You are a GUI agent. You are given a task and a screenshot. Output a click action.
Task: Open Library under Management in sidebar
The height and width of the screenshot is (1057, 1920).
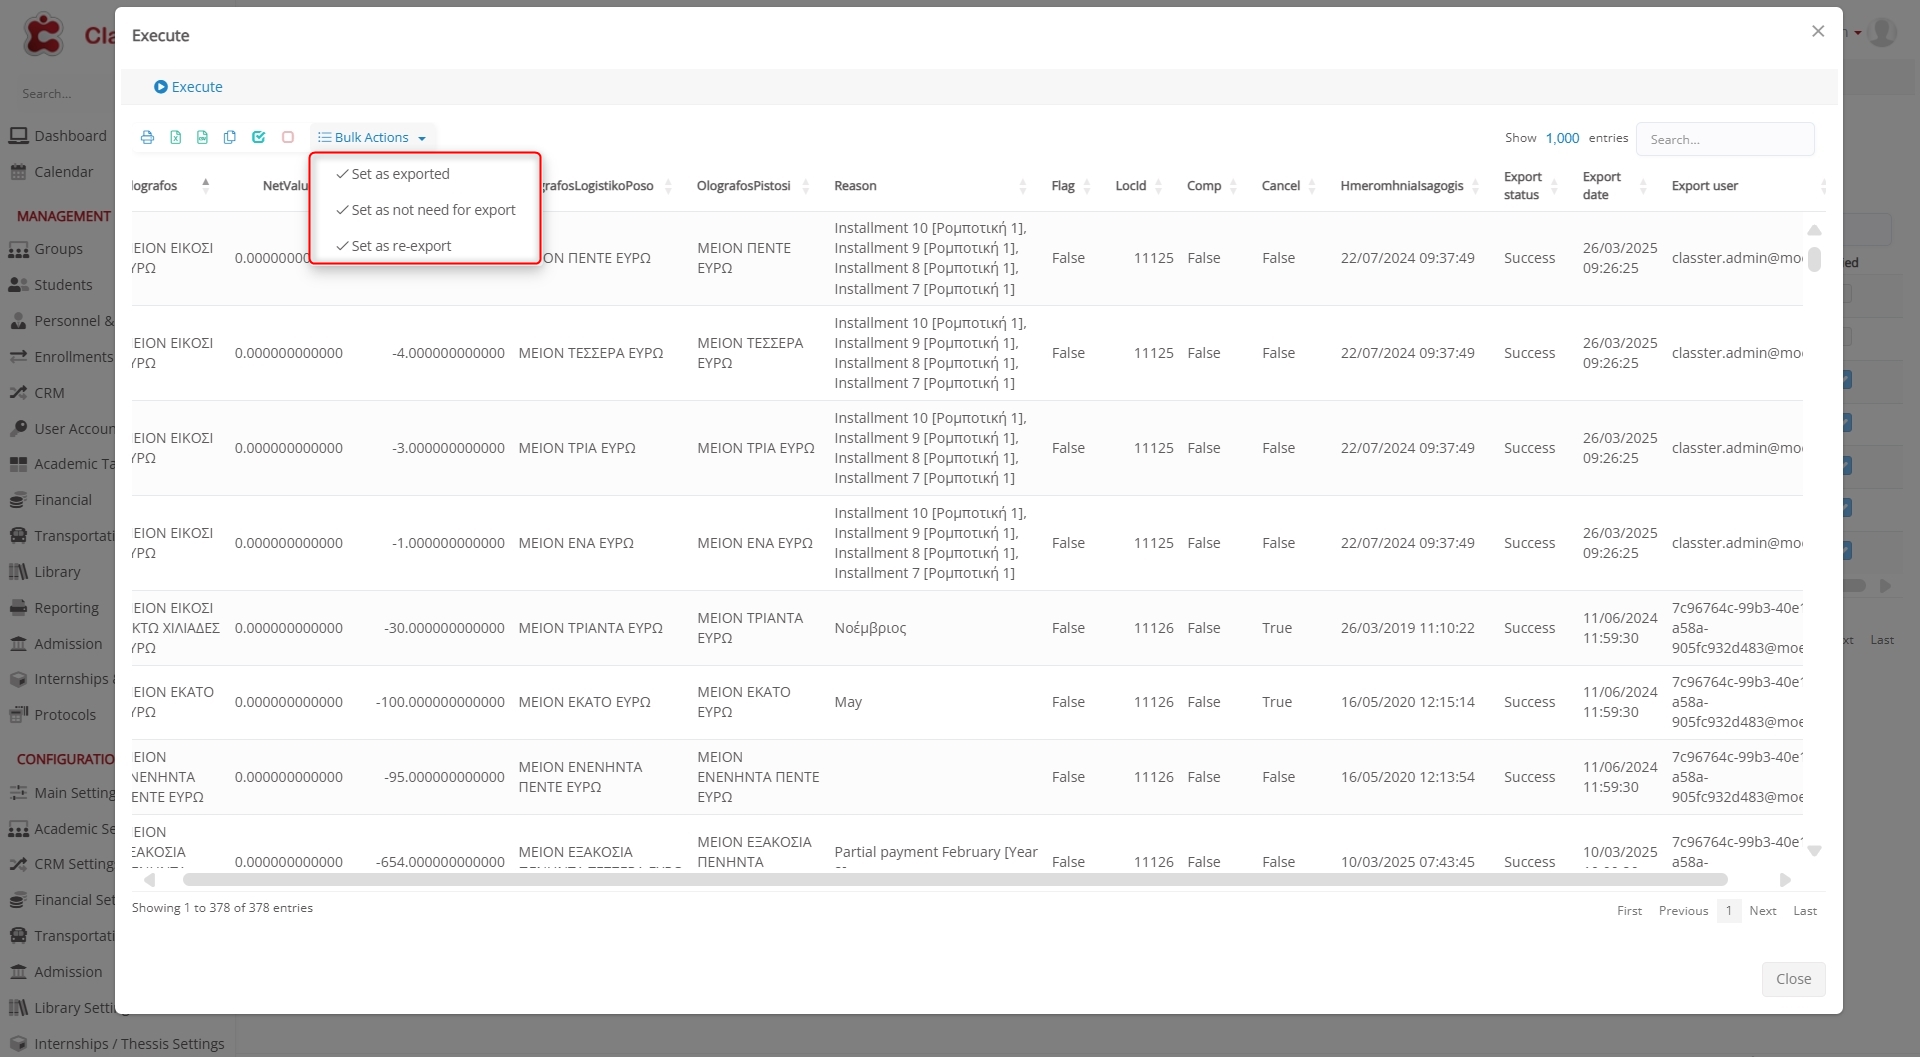click(45, 572)
